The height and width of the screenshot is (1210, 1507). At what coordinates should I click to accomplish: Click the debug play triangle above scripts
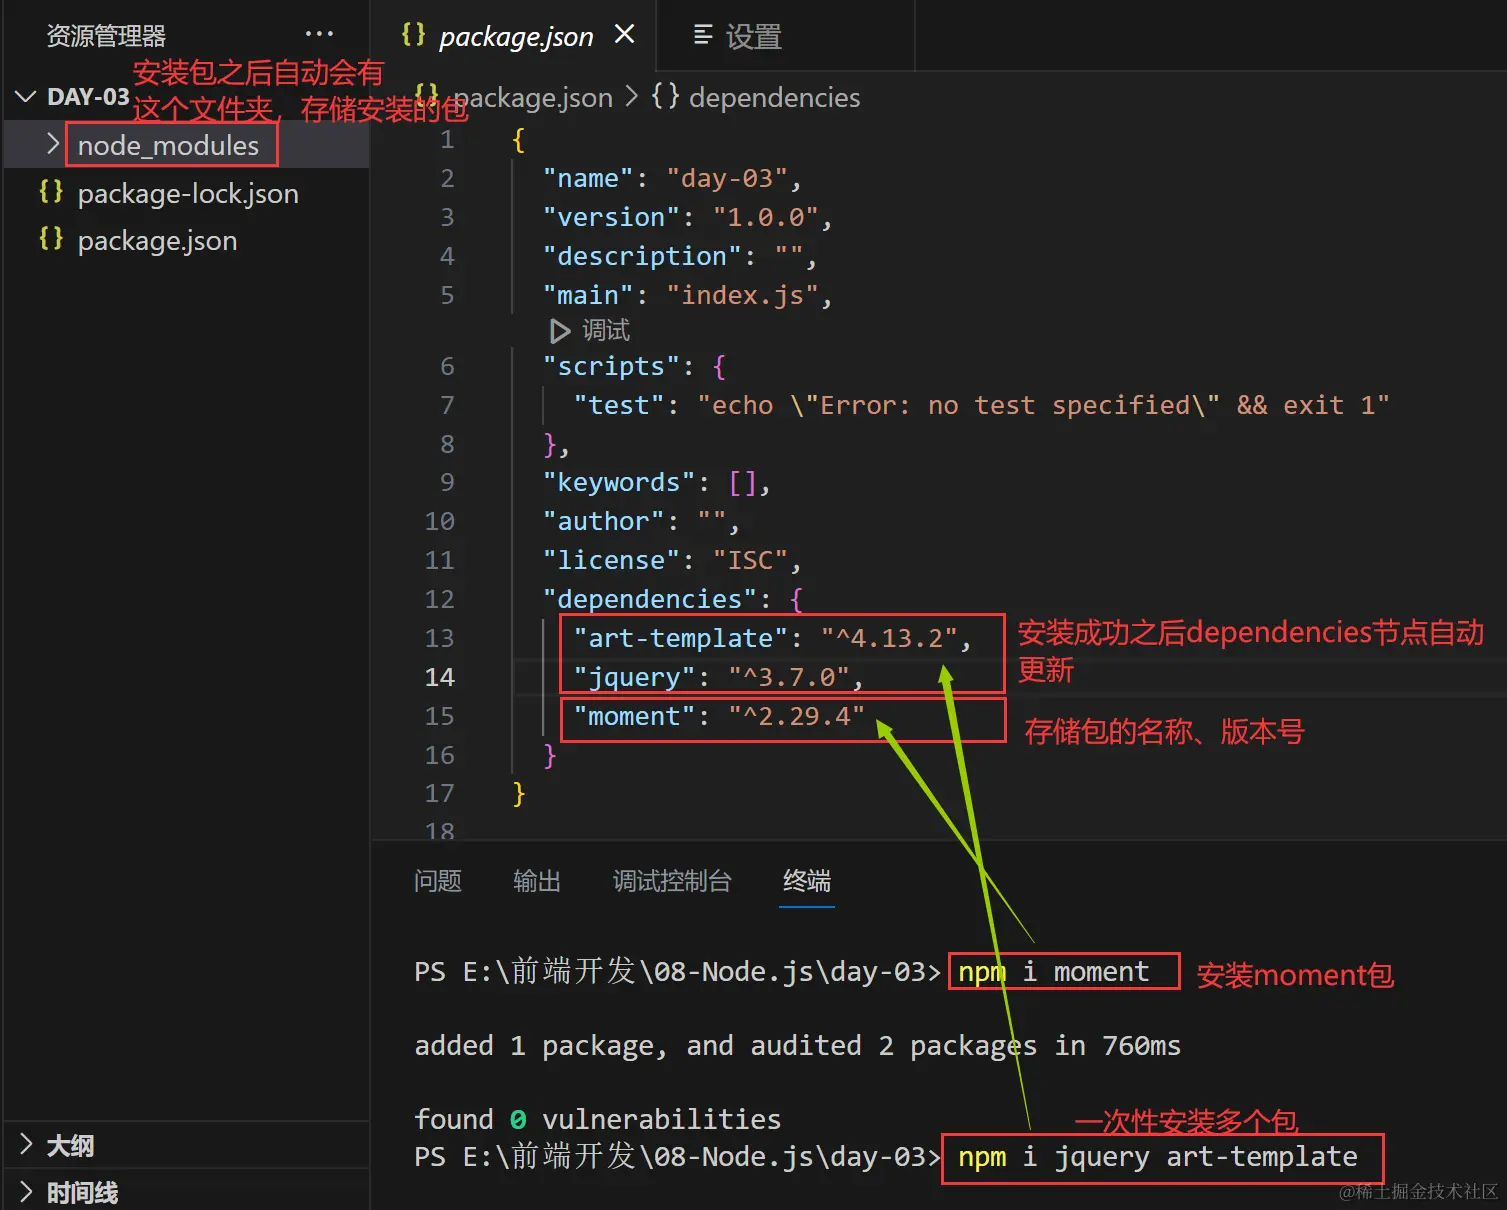[560, 330]
